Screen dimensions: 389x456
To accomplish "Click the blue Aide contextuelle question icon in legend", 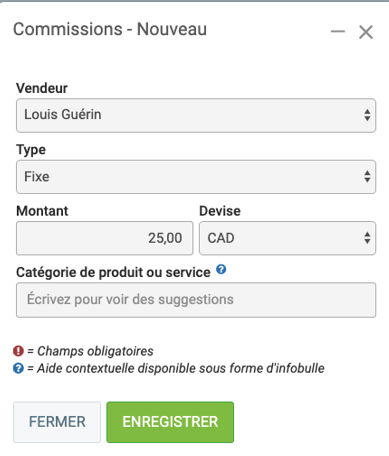I will pyautogui.click(x=18, y=368).
